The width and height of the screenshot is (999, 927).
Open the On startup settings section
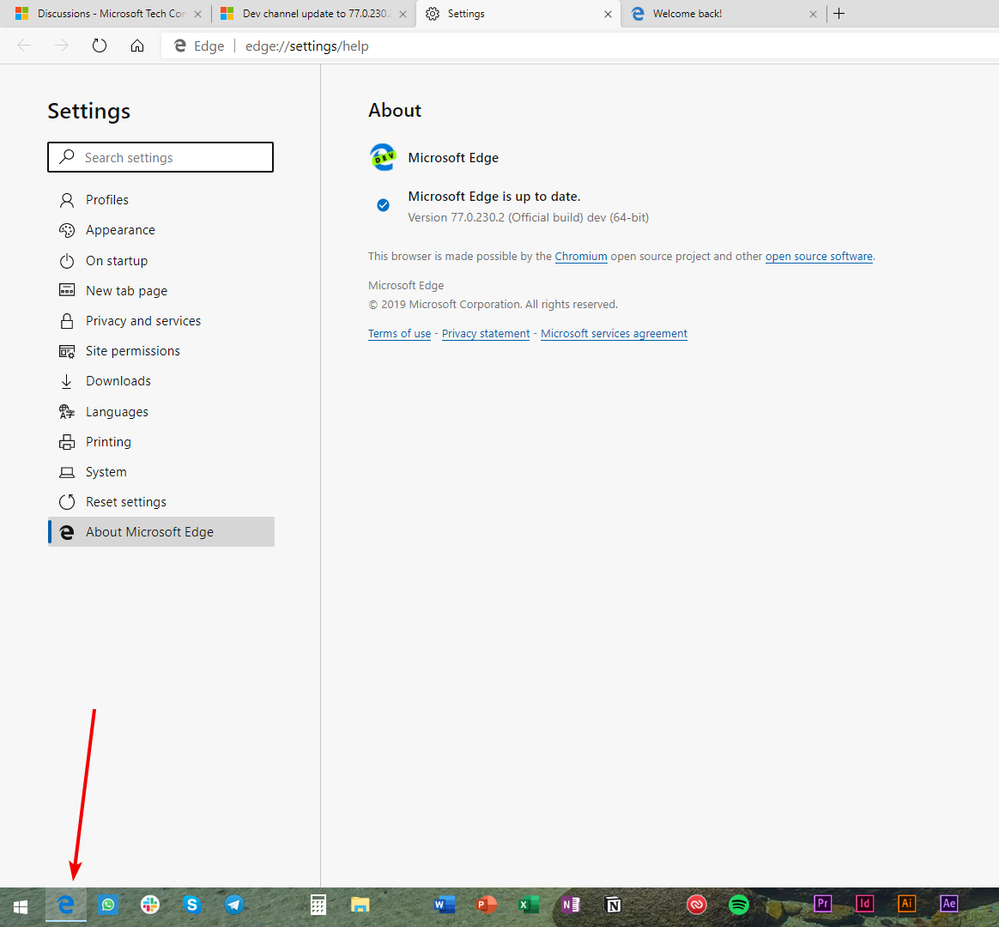(x=161, y=261)
